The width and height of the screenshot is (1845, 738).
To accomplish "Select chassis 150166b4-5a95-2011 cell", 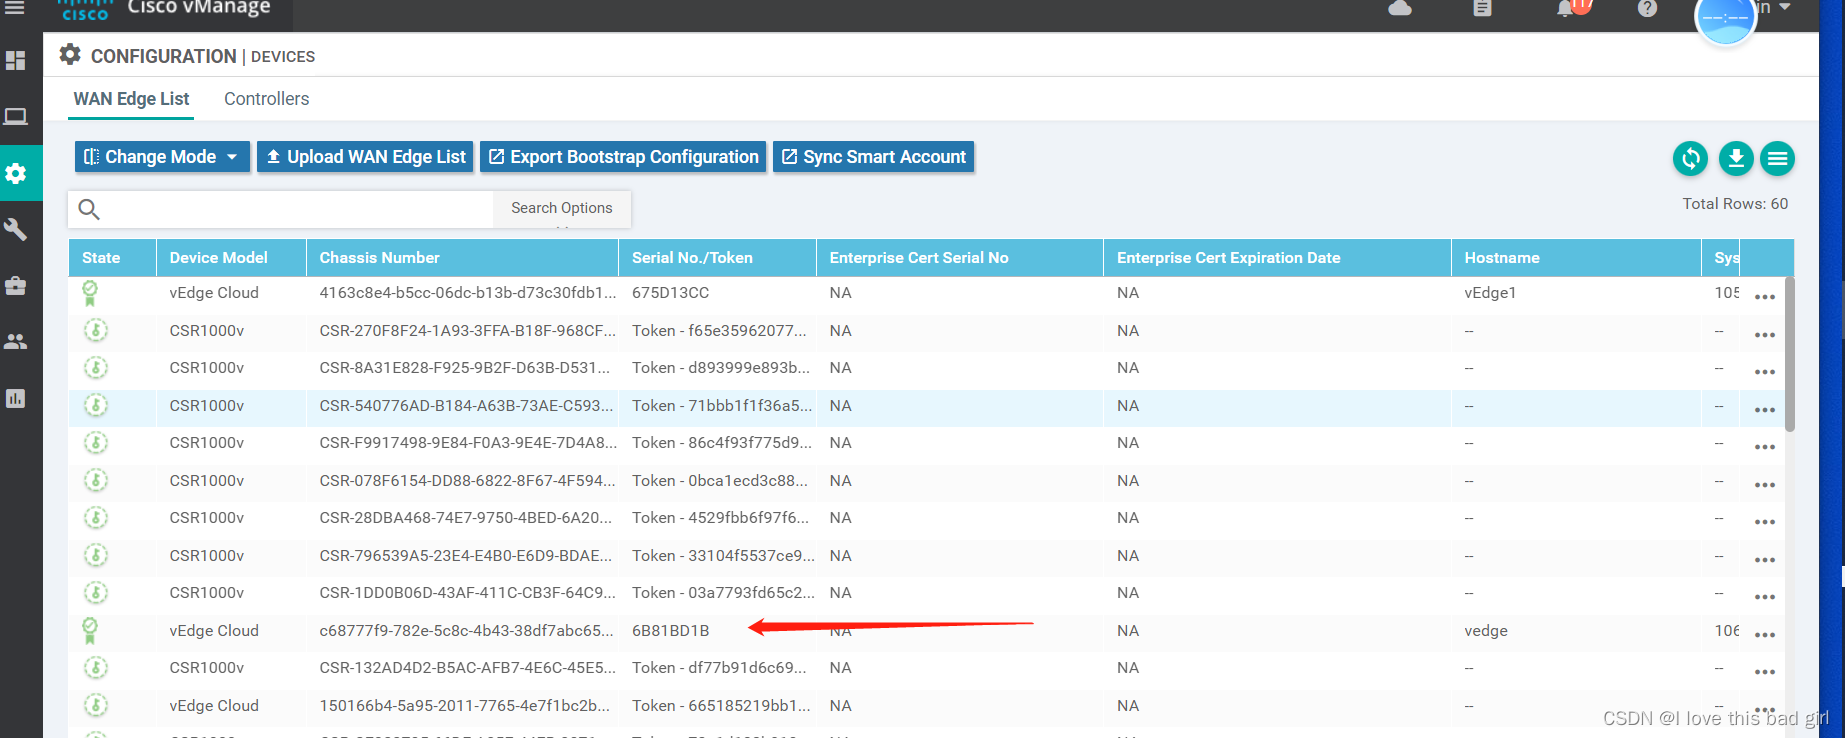I will (465, 706).
